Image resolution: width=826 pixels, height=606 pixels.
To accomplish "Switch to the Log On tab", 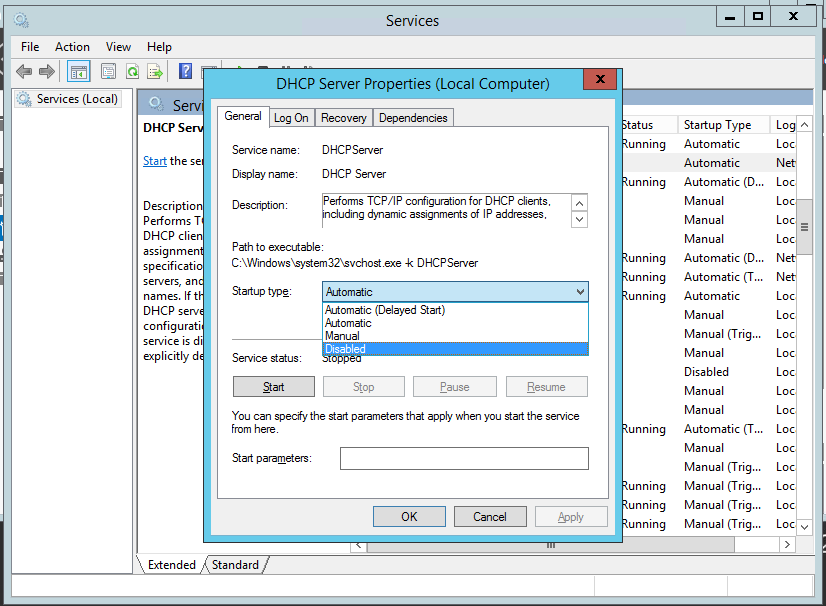I will pos(291,118).
